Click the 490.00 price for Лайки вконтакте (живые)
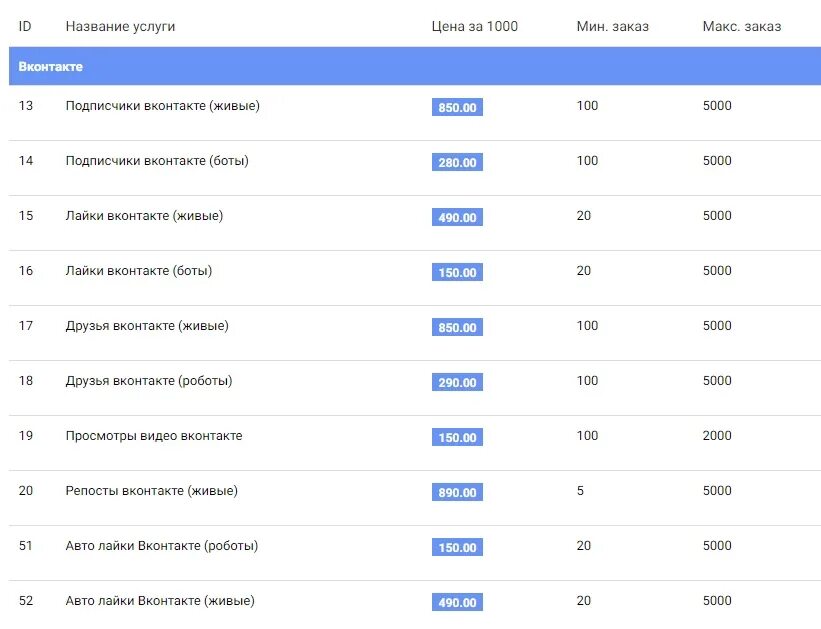821x629 pixels. click(457, 217)
